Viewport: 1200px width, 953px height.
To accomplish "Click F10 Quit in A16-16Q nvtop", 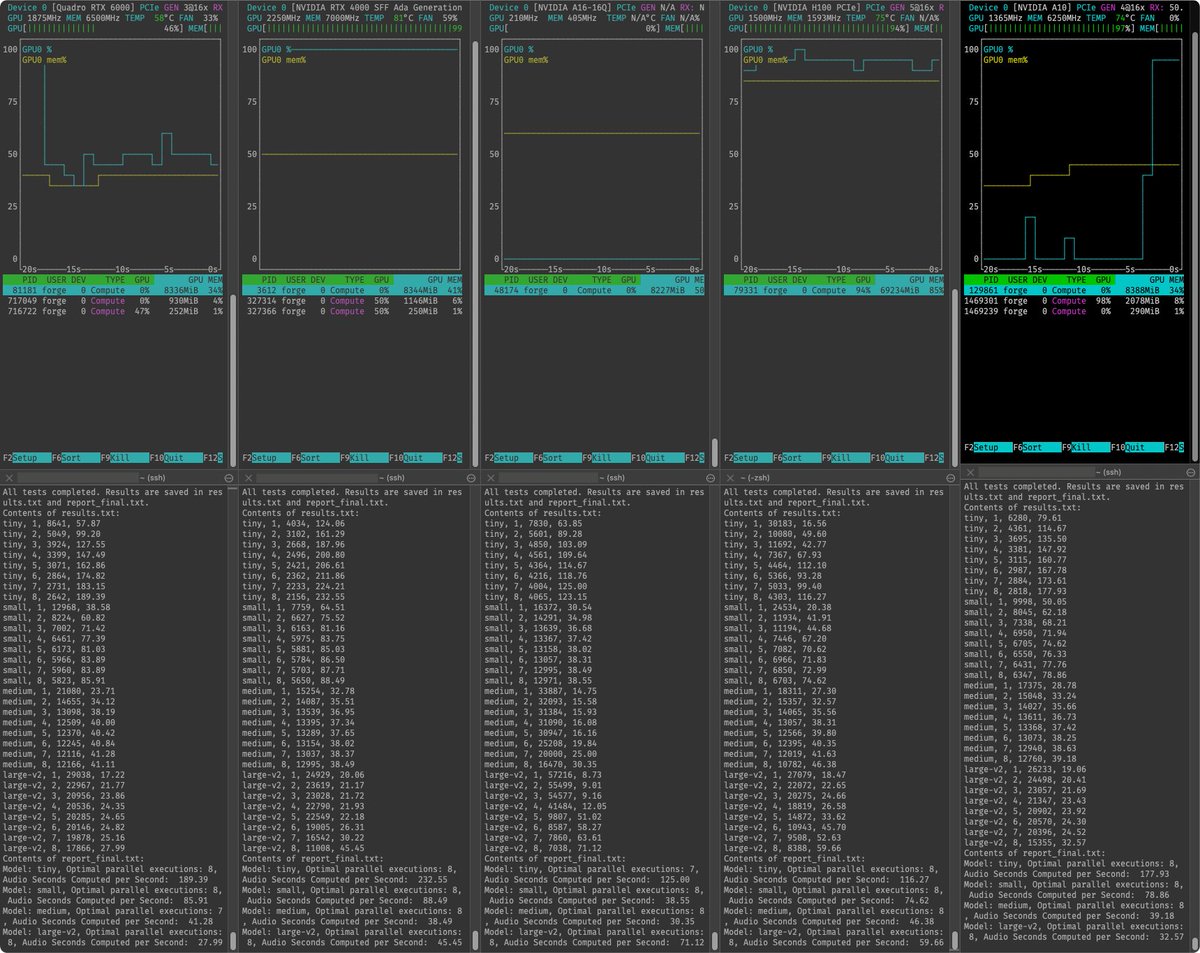I will [x=658, y=458].
